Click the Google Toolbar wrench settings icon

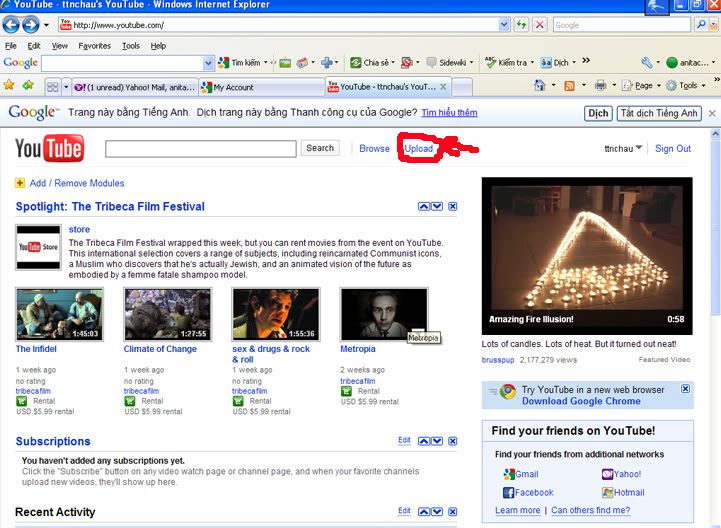click(x=647, y=62)
